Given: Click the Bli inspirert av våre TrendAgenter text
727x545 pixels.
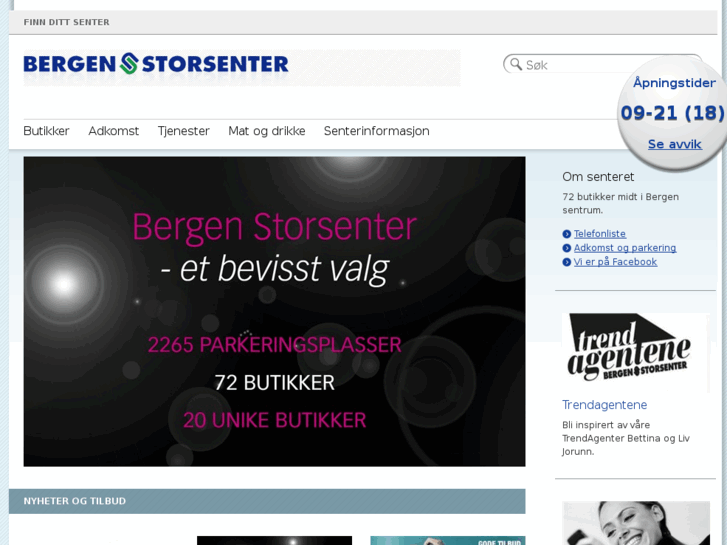Looking at the screenshot, I should click(626, 438).
